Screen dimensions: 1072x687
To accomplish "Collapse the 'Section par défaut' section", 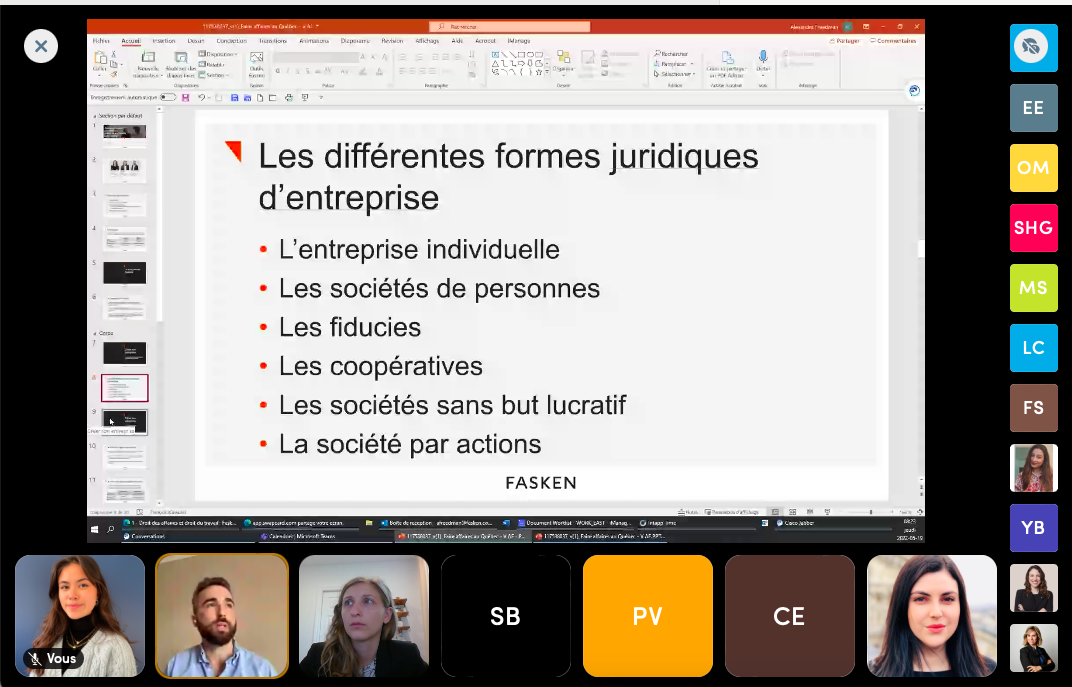I will coord(94,116).
